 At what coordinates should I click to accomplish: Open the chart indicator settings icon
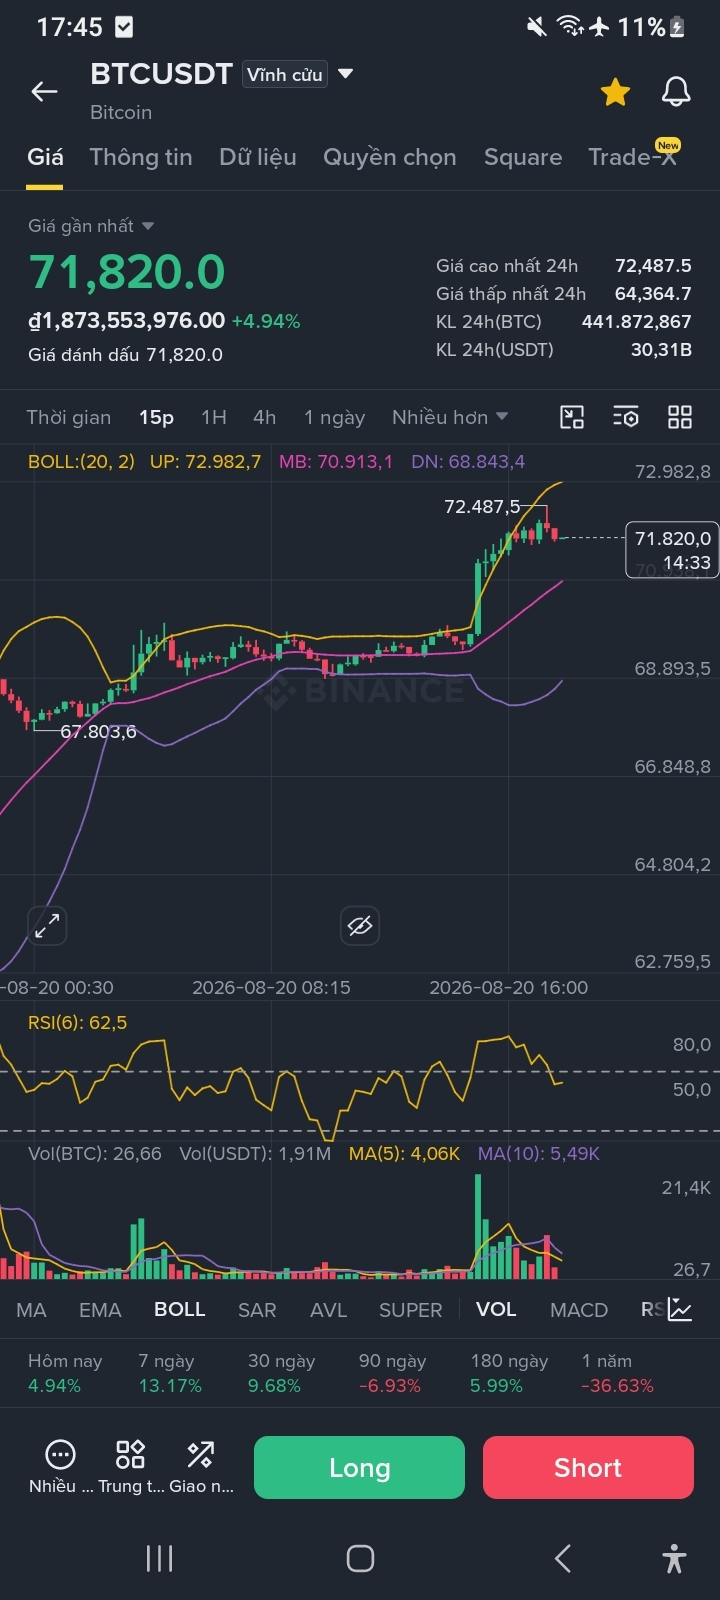pos(626,417)
